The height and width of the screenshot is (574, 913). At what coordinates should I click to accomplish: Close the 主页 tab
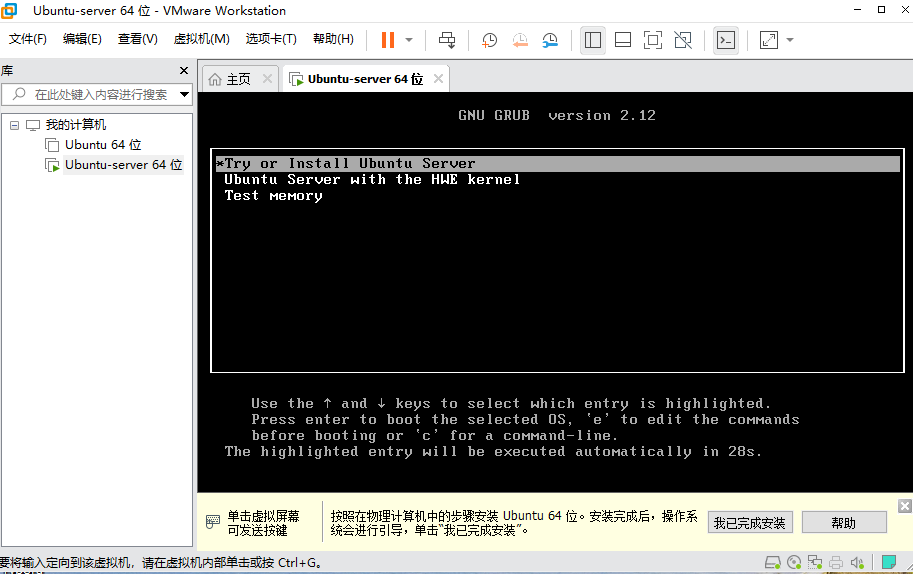[x=267, y=79]
